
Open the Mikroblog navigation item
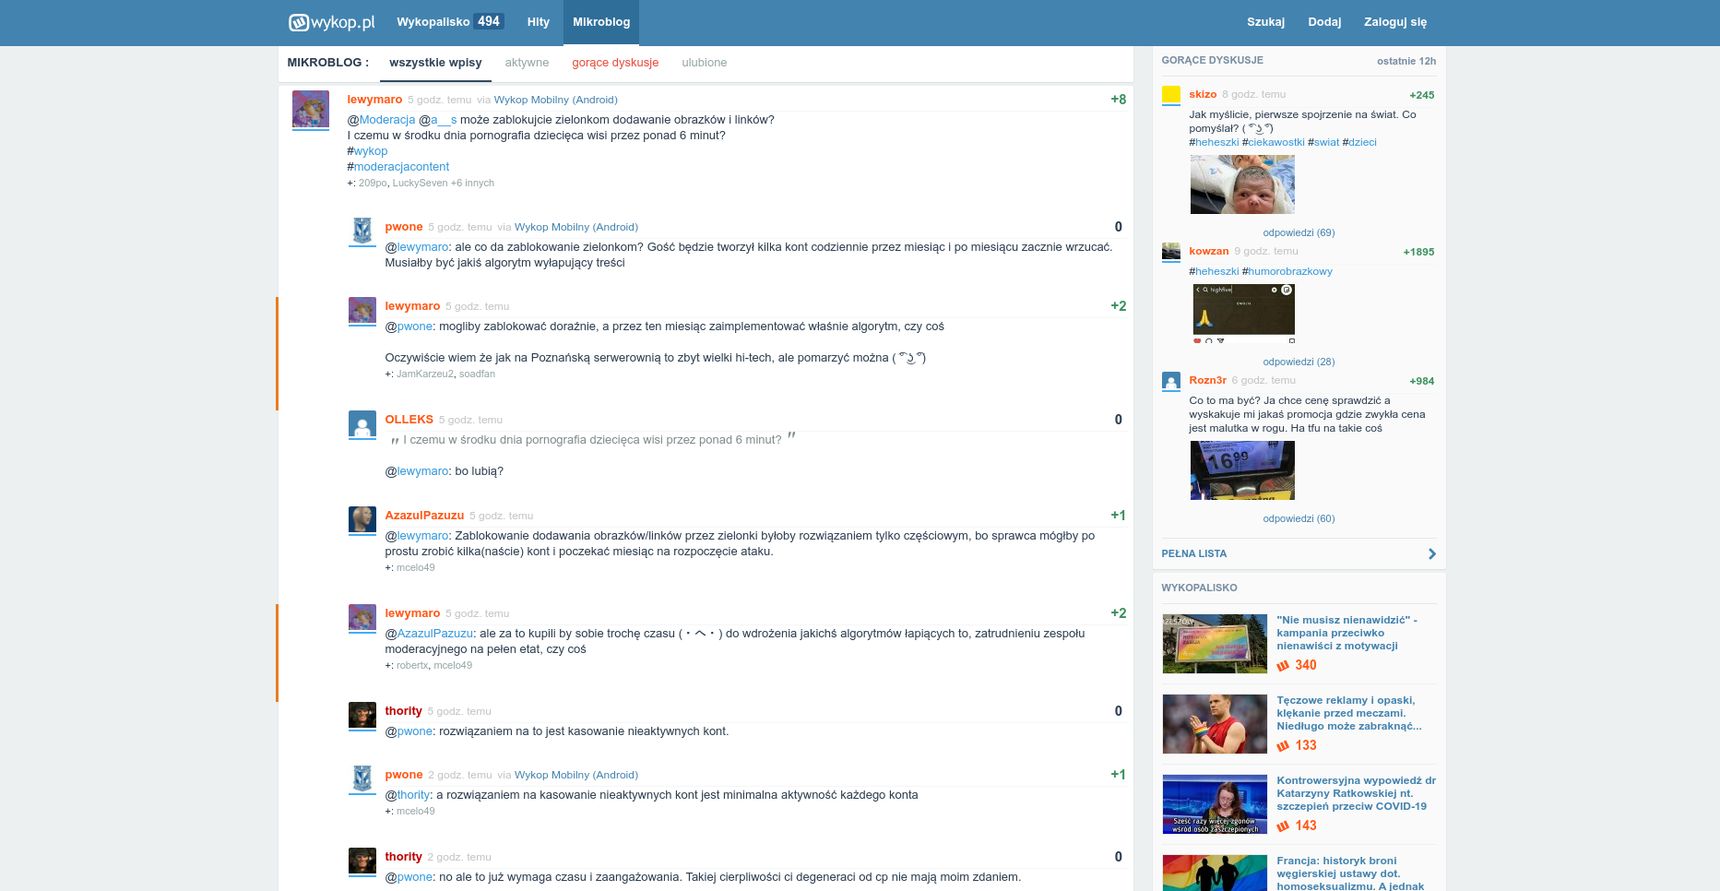[x=601, y=22]
